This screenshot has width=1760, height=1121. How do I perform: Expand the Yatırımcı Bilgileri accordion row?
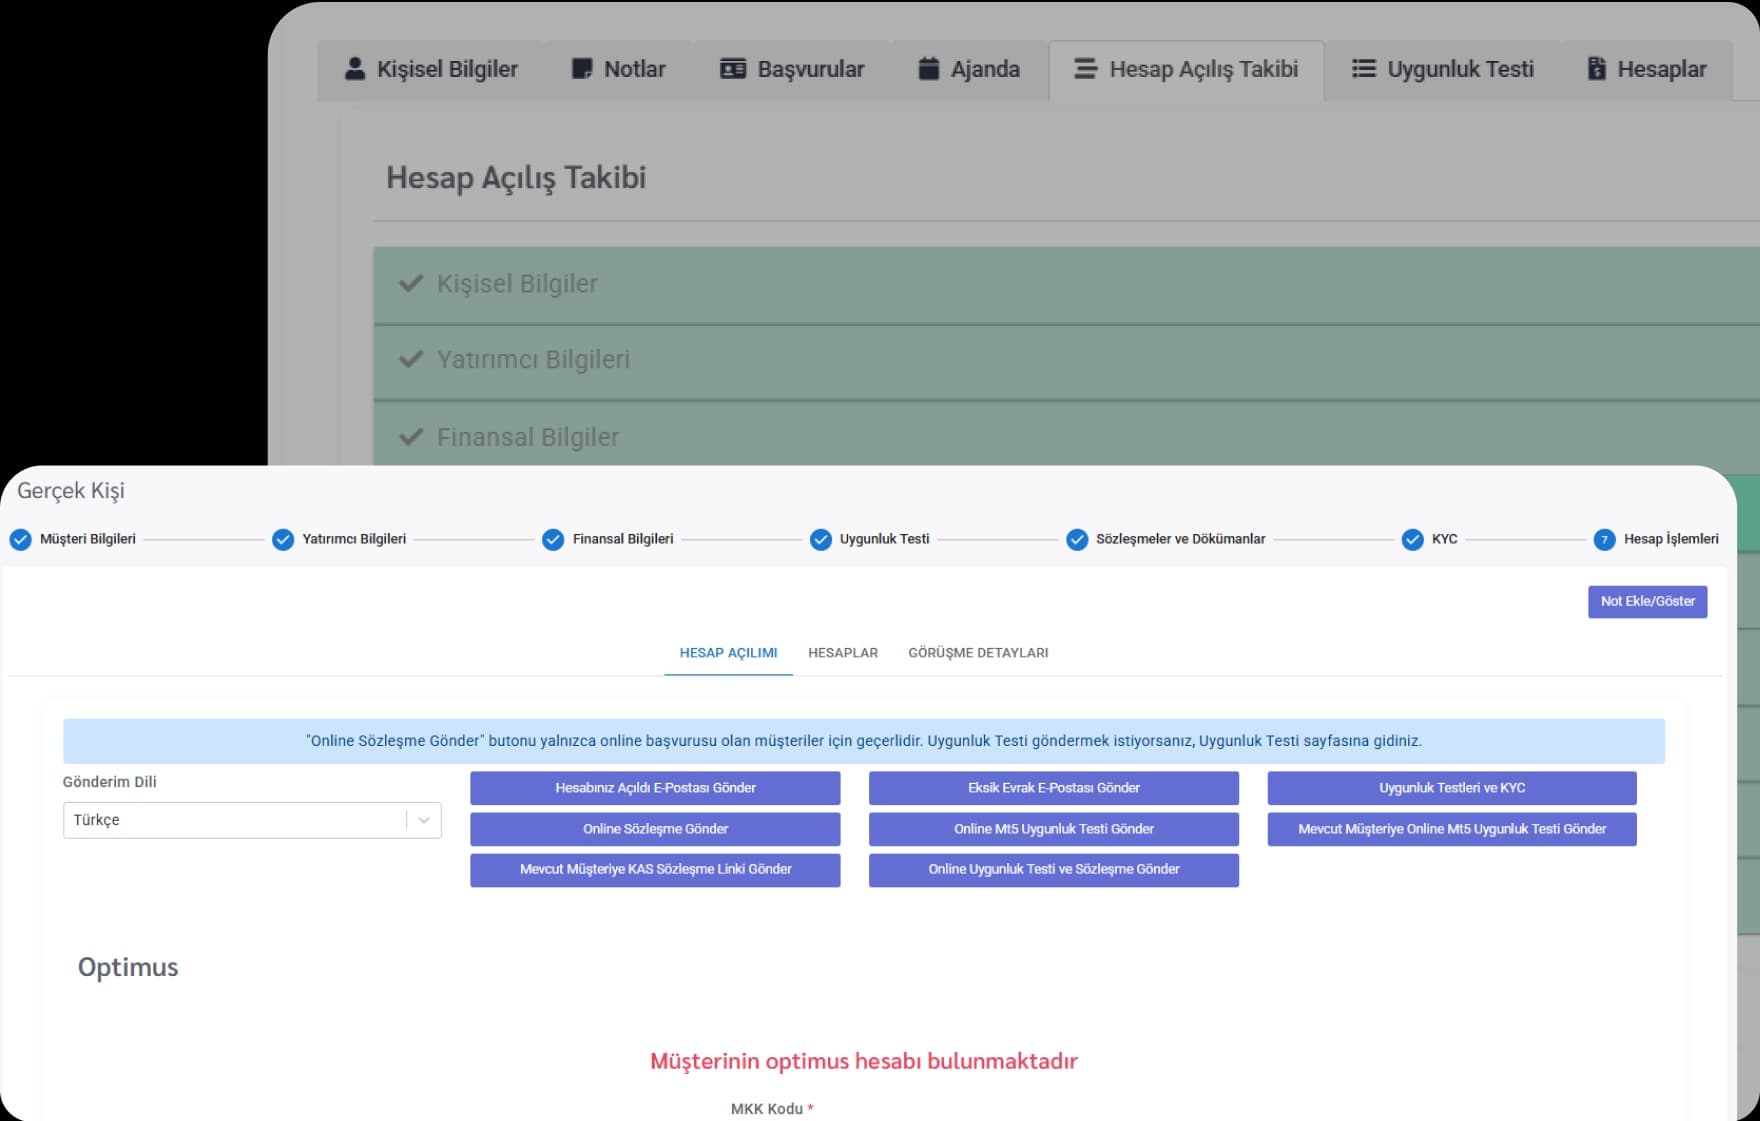click(x=533, y=360)
